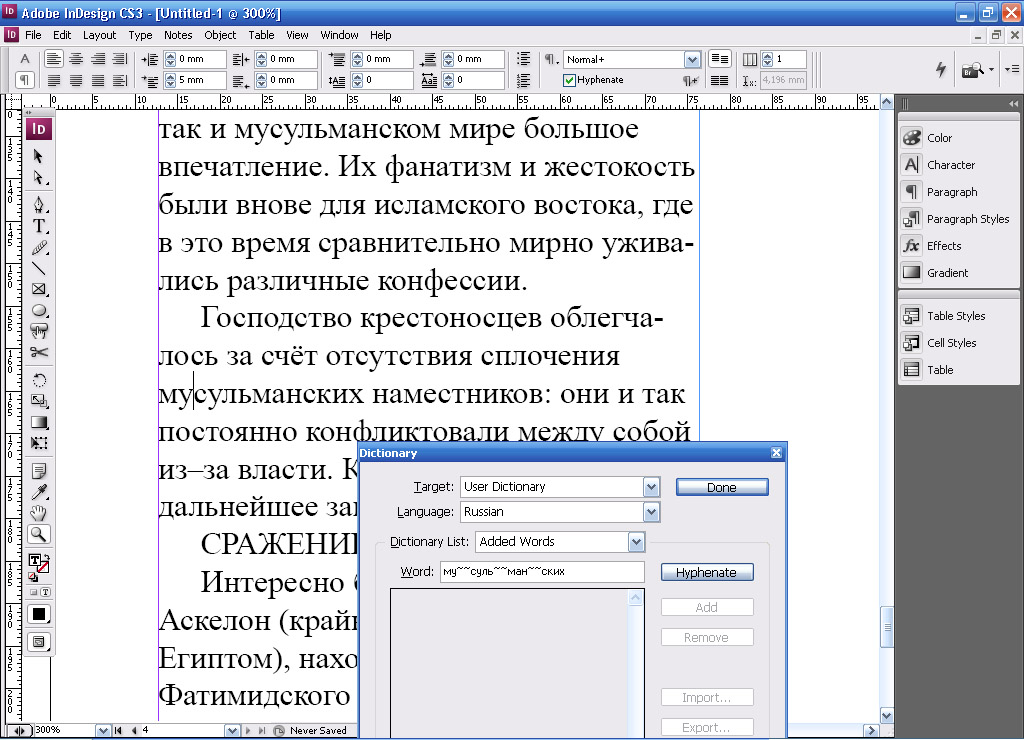The height and width of the screenshot is (740, 1024).
Task: Click Done in Dictionary dialog
Action: point(722,487)
